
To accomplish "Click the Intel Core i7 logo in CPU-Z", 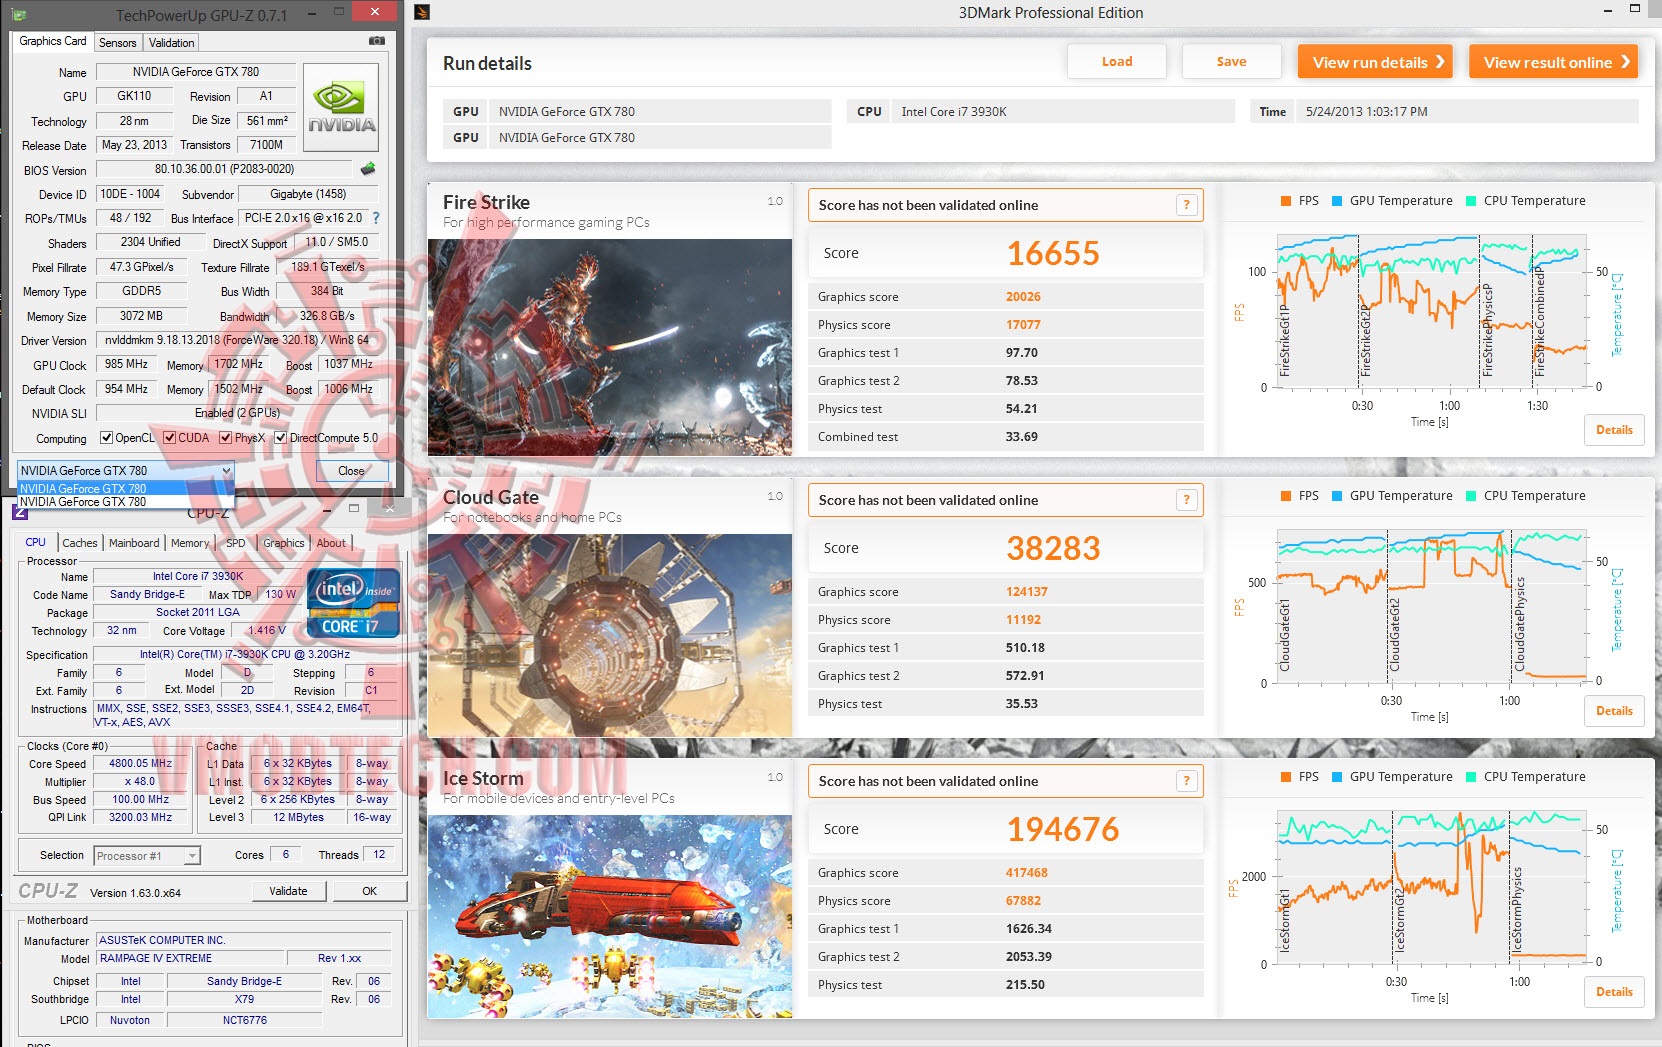I will click(x=354, y=603).
